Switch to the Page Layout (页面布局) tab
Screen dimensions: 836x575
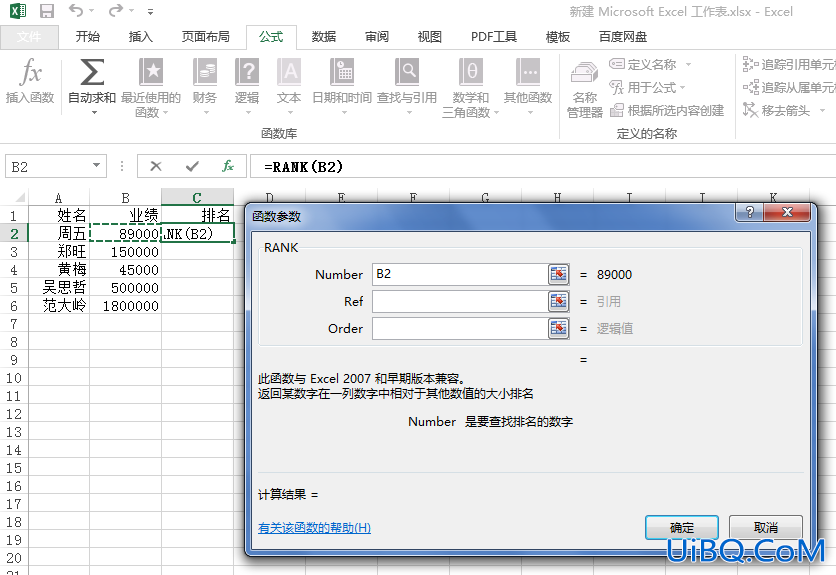[x=205, y=37]
